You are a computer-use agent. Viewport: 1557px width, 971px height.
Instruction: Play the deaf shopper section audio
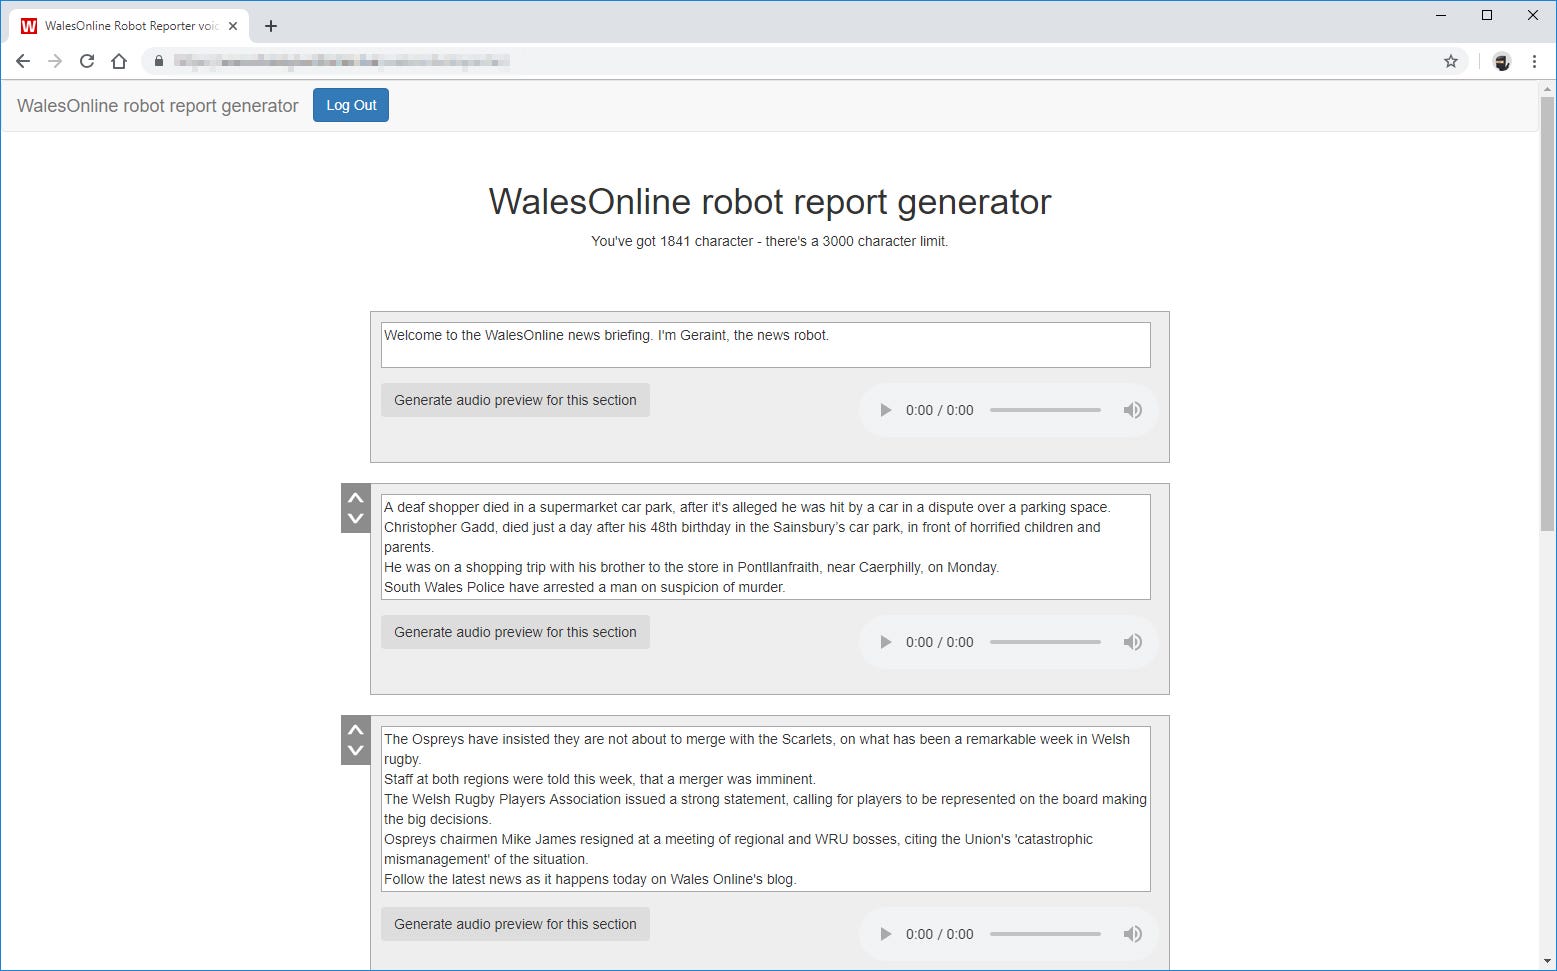tap(885, 642)
